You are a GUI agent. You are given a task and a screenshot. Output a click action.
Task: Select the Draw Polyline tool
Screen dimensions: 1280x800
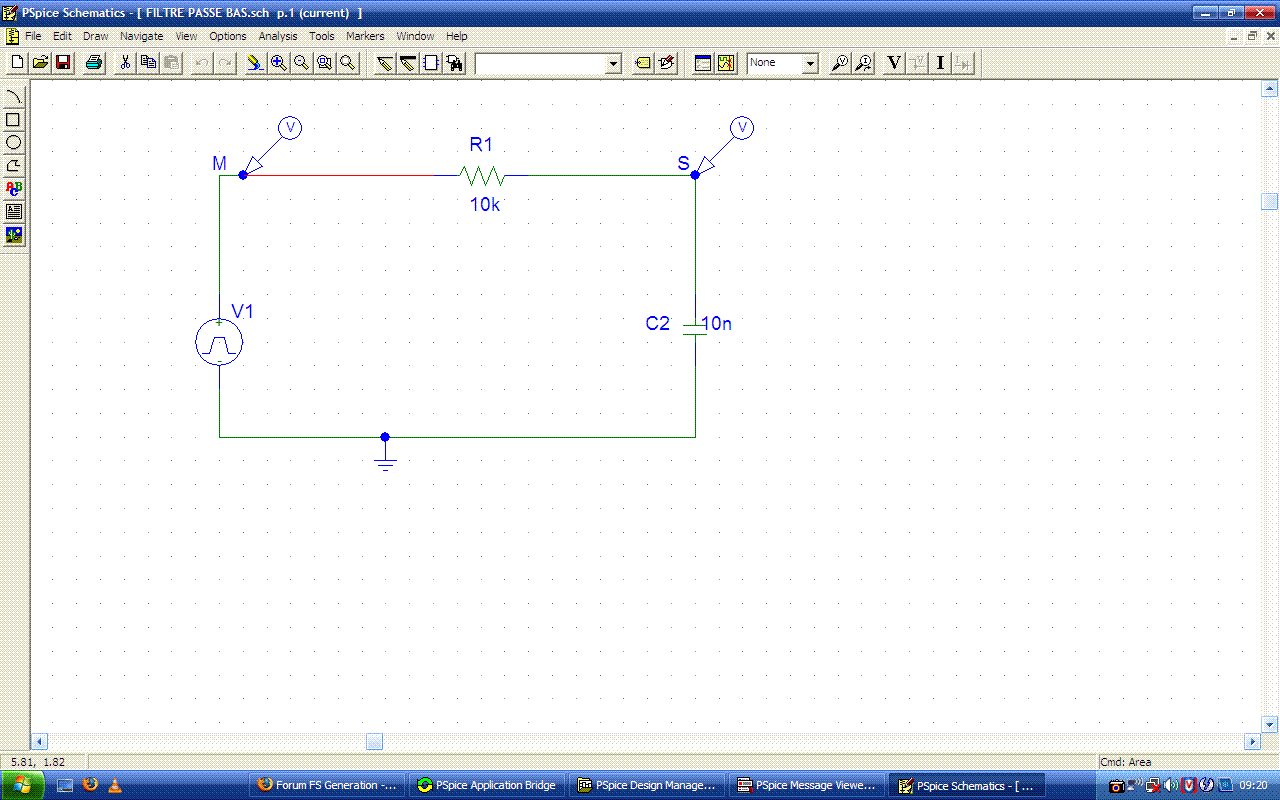[x=14, y=165]
